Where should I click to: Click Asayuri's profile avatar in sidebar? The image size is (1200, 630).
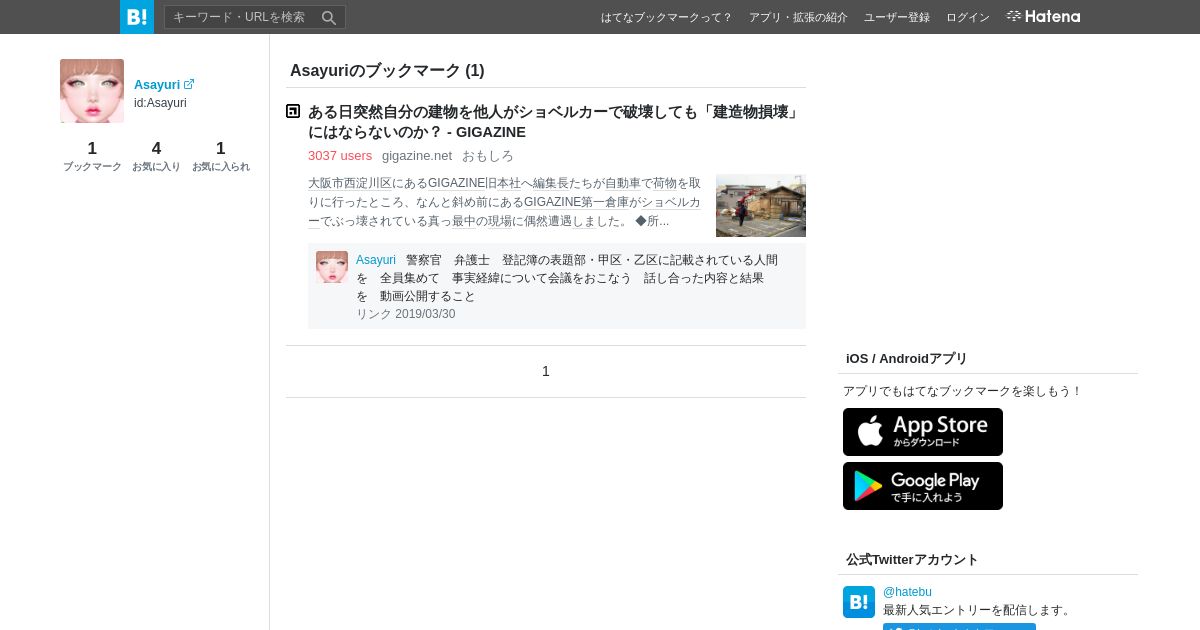click(x=92, y=91)
